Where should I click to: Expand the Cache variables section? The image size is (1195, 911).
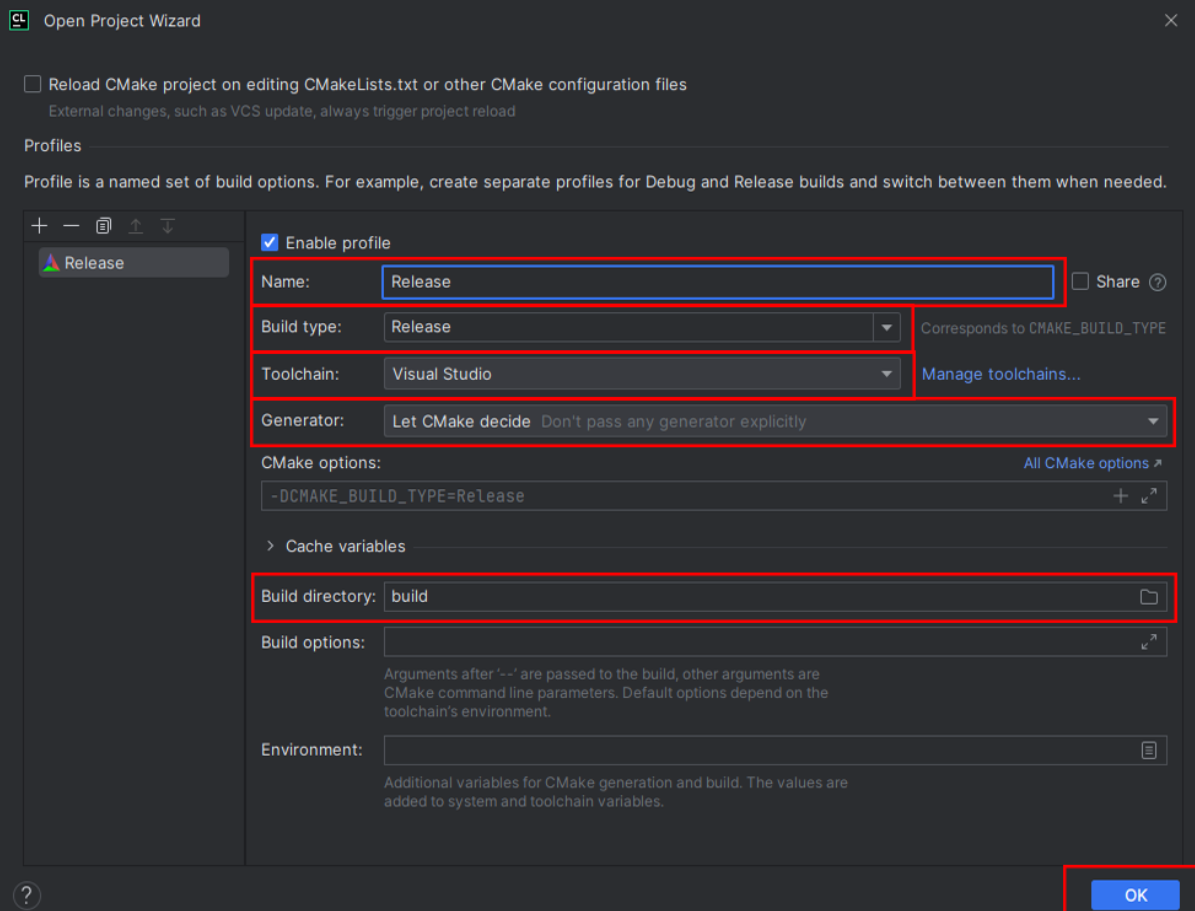(x=270, y=546)
